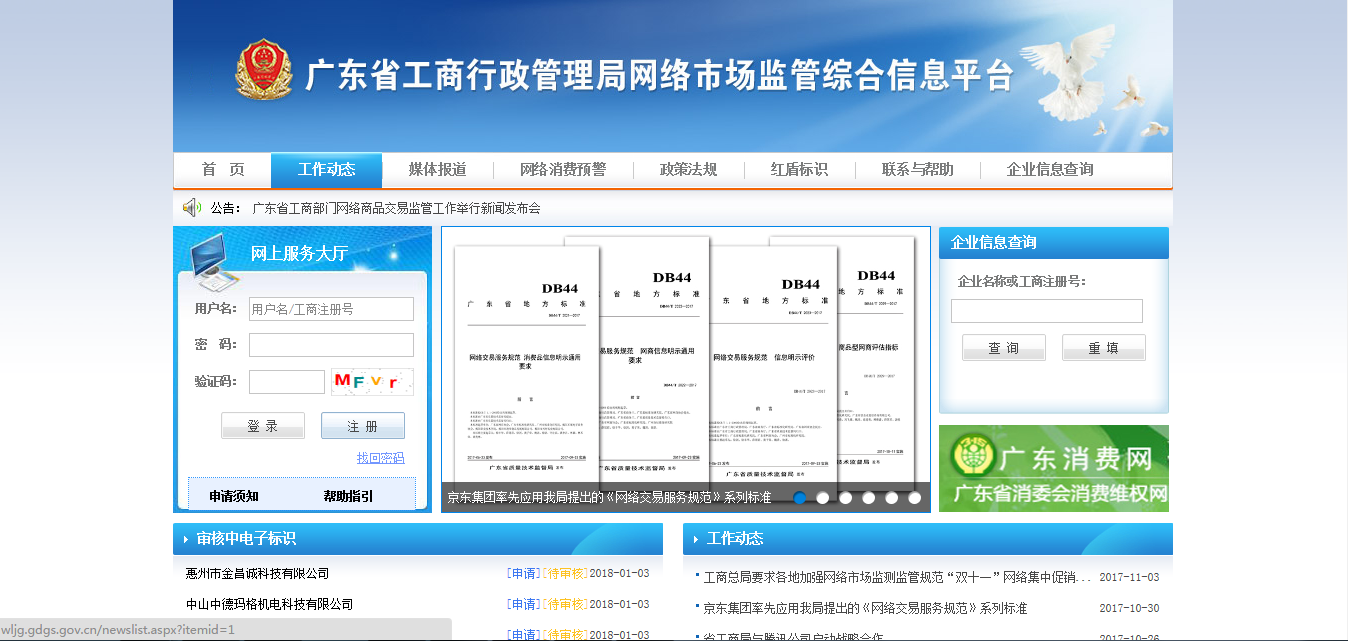Focus the 验证码 input field

[287, 382]
